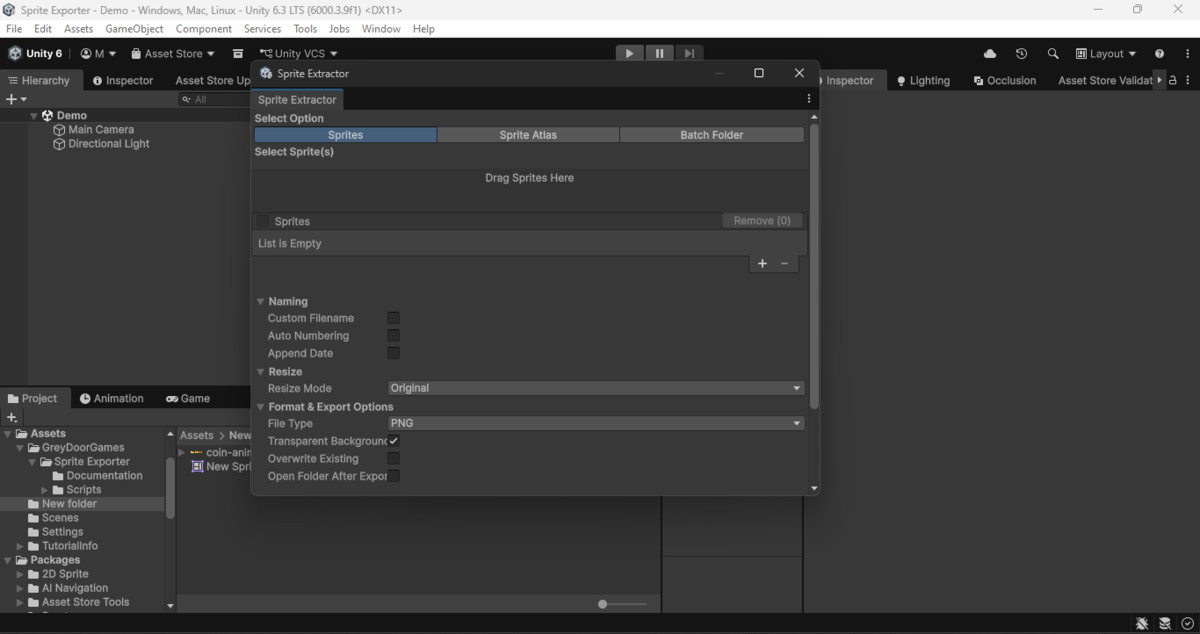The image size is (1200, 634).
Task: Click the minus button under Sprites list
Action: 784,264
